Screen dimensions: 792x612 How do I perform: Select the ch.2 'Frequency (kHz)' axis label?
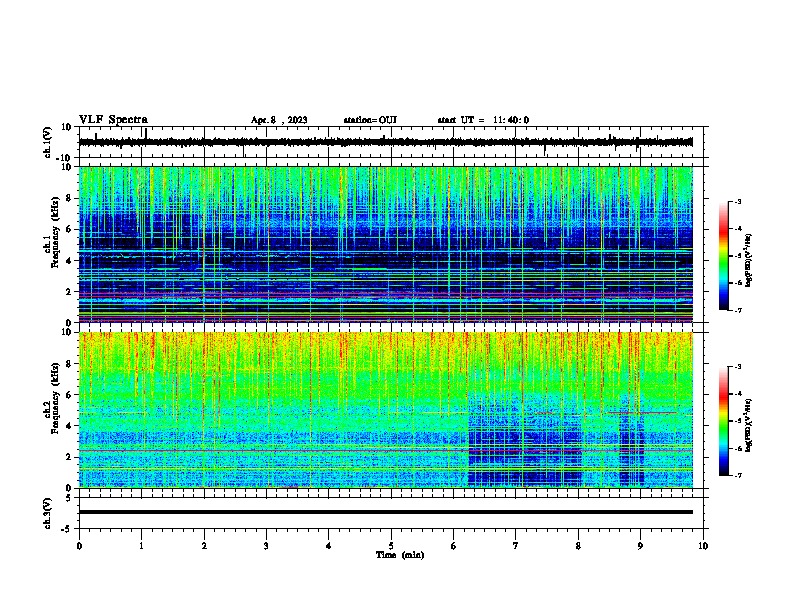(x=56, y=398)
